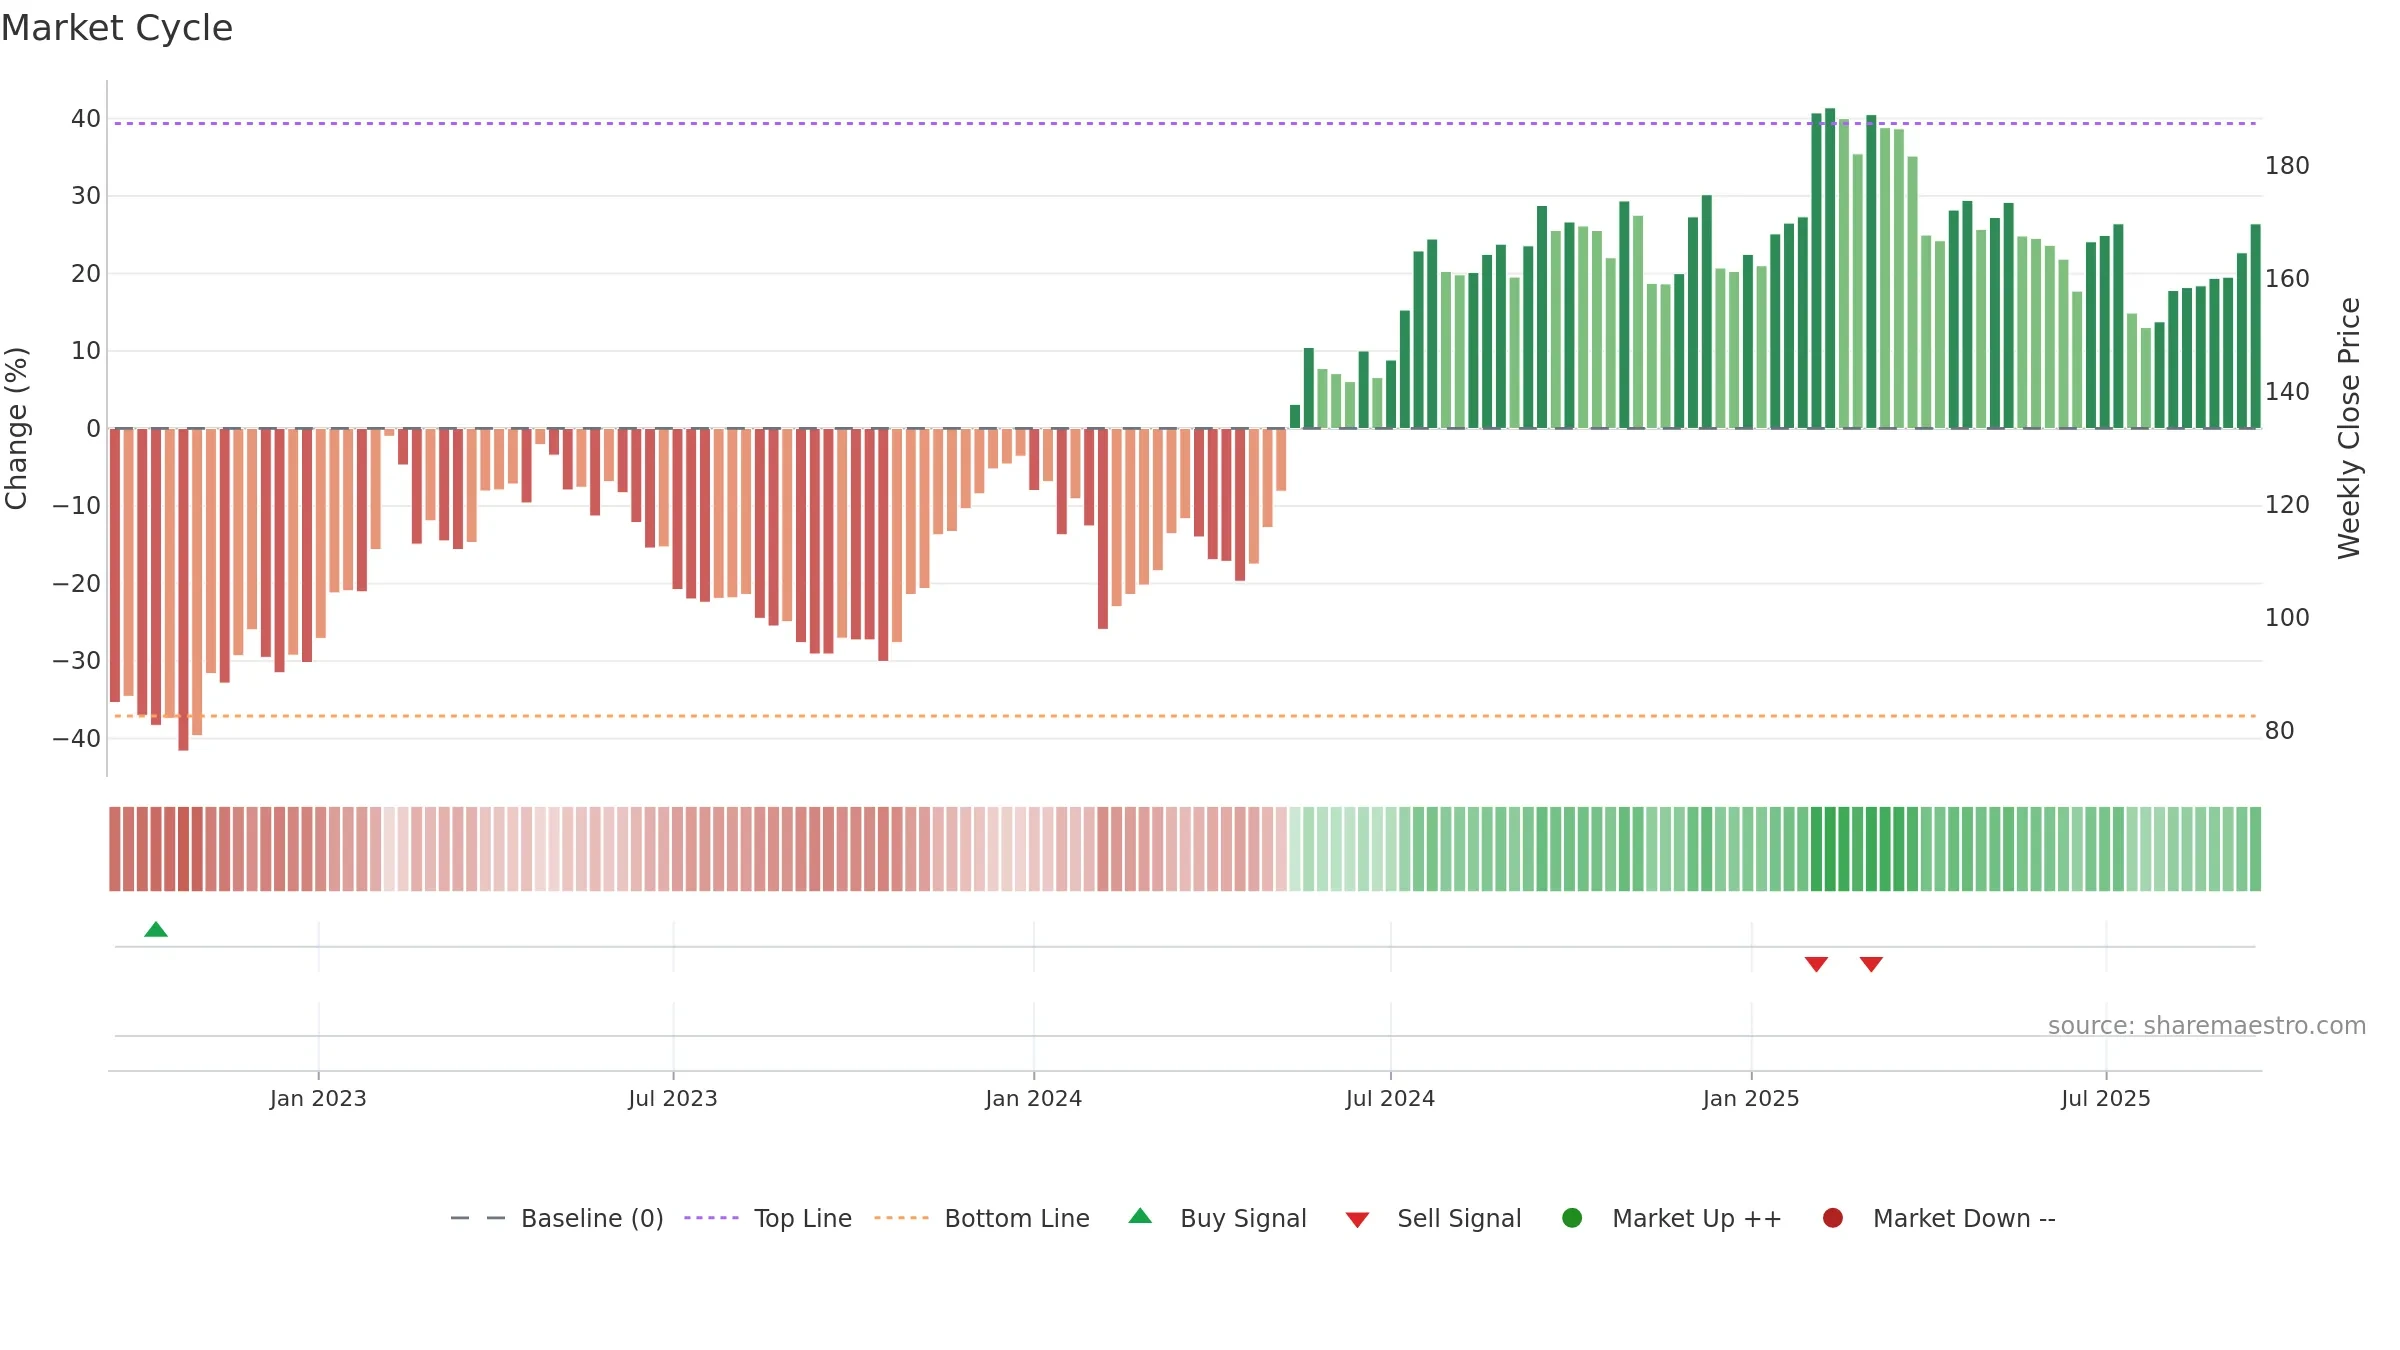This screenshot has width=2400, height=1350.
Task: Click the 40 tick on Change axis
Action: point(86,119)
